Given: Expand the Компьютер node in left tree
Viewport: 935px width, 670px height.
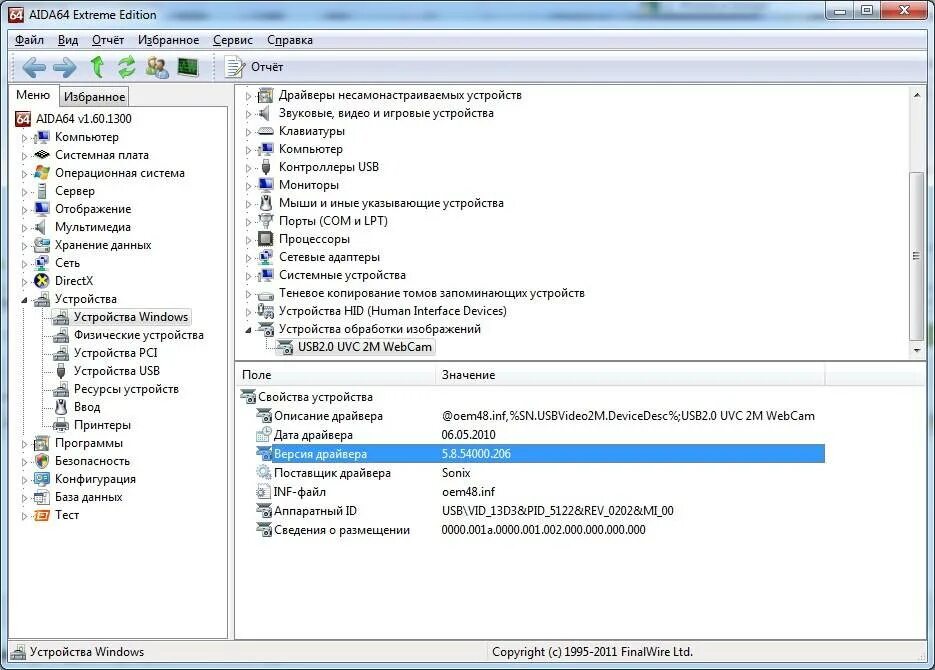Looking at the screenshot, I should (24, 138).
